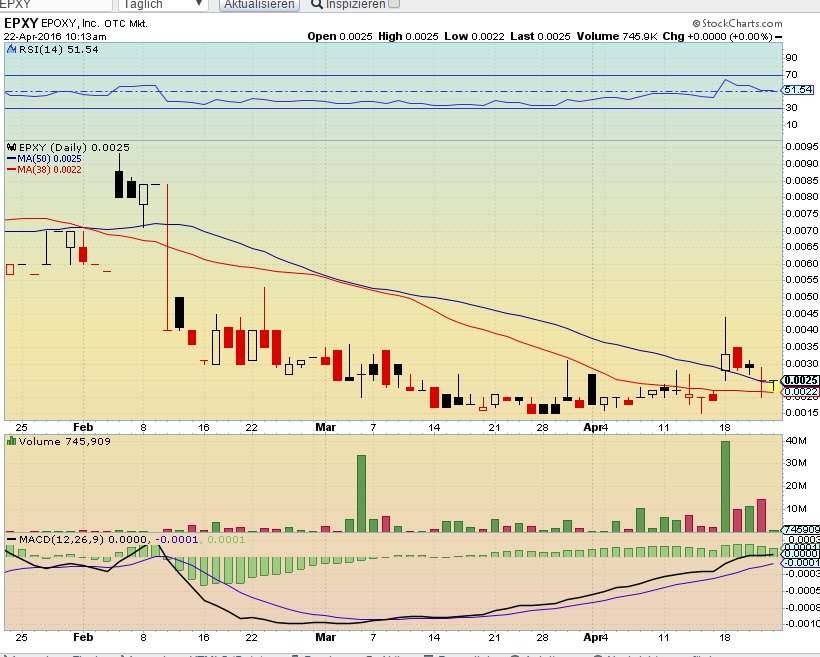Click the tallest green volume bar near Apr 18
The image size is (820, 657).
725,486
